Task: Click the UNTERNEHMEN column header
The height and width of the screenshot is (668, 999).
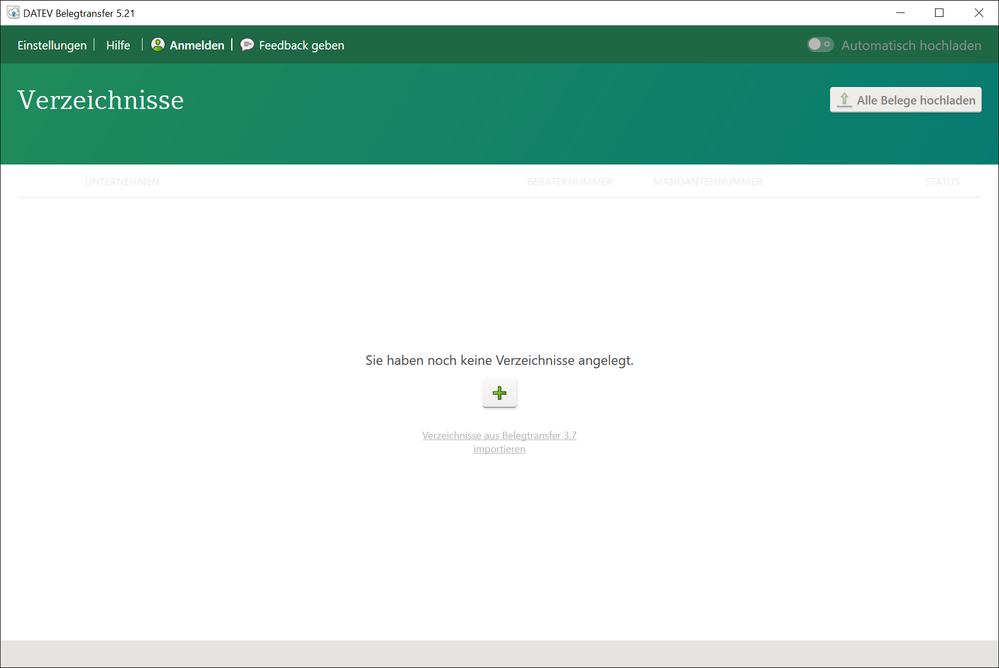Action: pyautogui.click(x=122, y=182)
